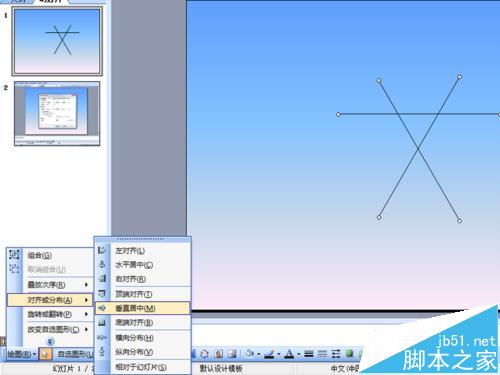
Task: Open the line color dropdown arrow
Action: (x=279, y=354)
